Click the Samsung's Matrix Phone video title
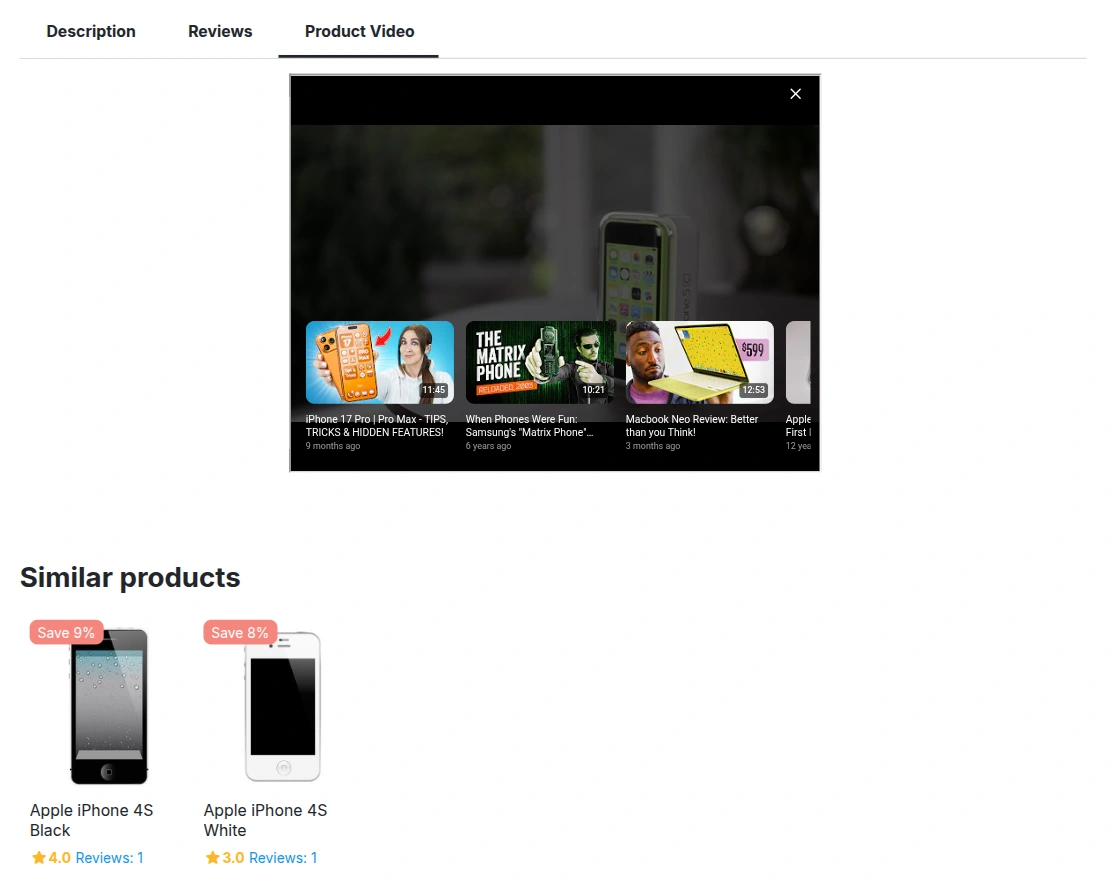Viewport: 1120px width, 880px height. point(529,426)
